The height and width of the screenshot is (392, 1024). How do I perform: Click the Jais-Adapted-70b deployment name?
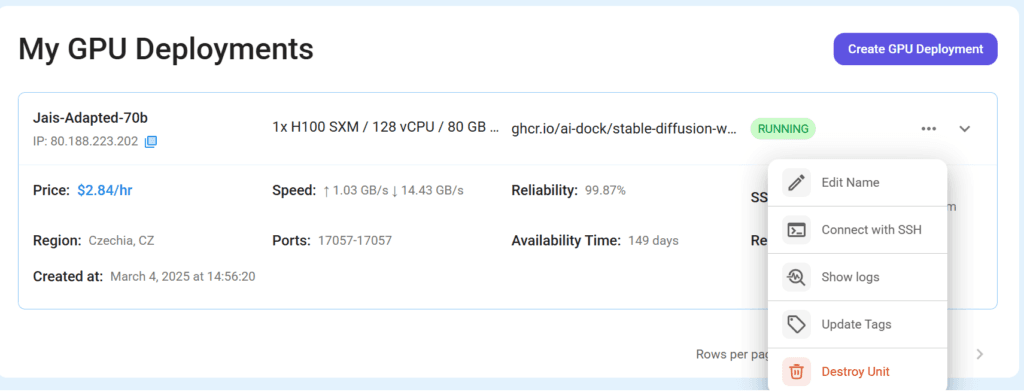(x=90, y=118)
